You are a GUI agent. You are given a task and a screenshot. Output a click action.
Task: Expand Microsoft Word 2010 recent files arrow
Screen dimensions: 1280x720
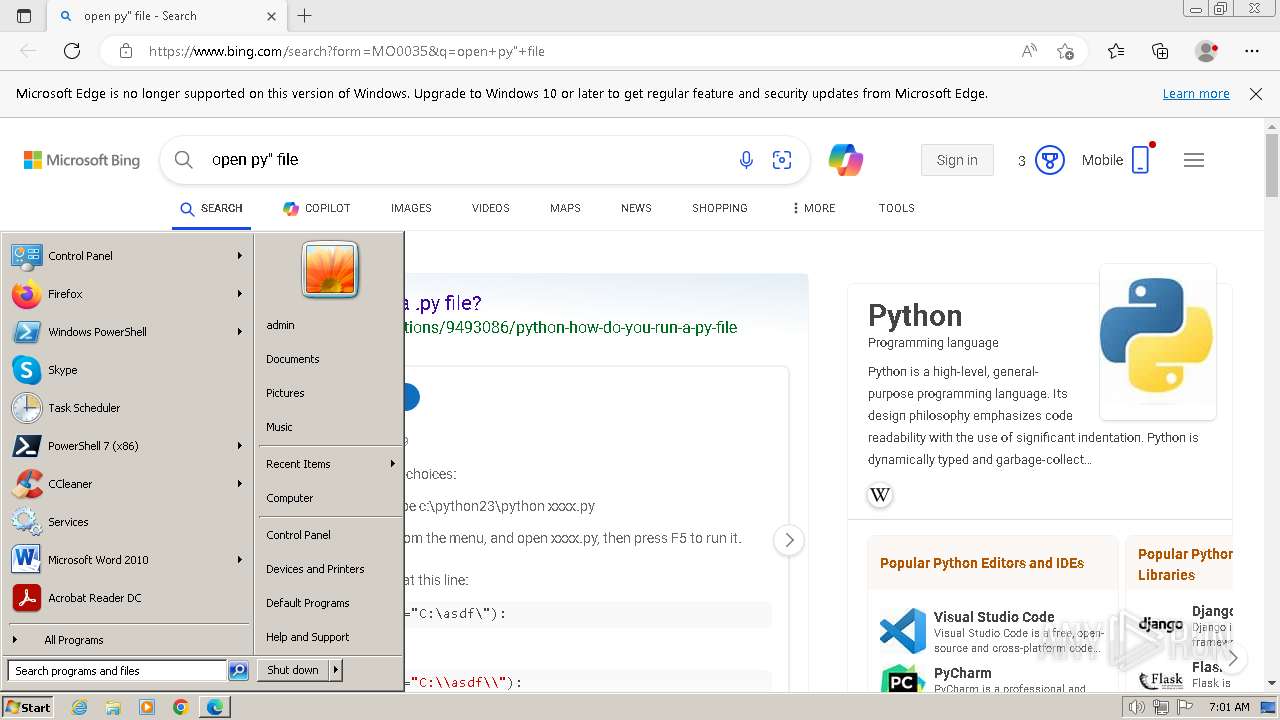click(240, 560)
